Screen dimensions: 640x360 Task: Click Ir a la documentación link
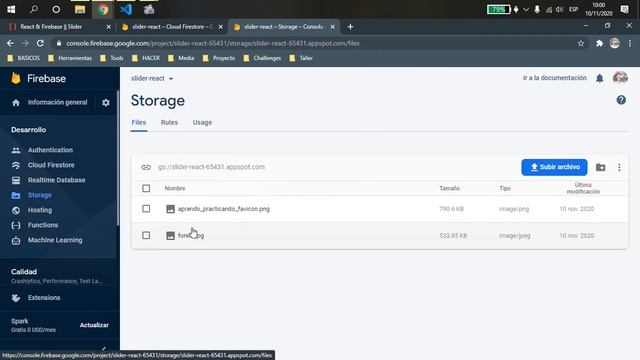pyautogui.click(x=554, y=78)
